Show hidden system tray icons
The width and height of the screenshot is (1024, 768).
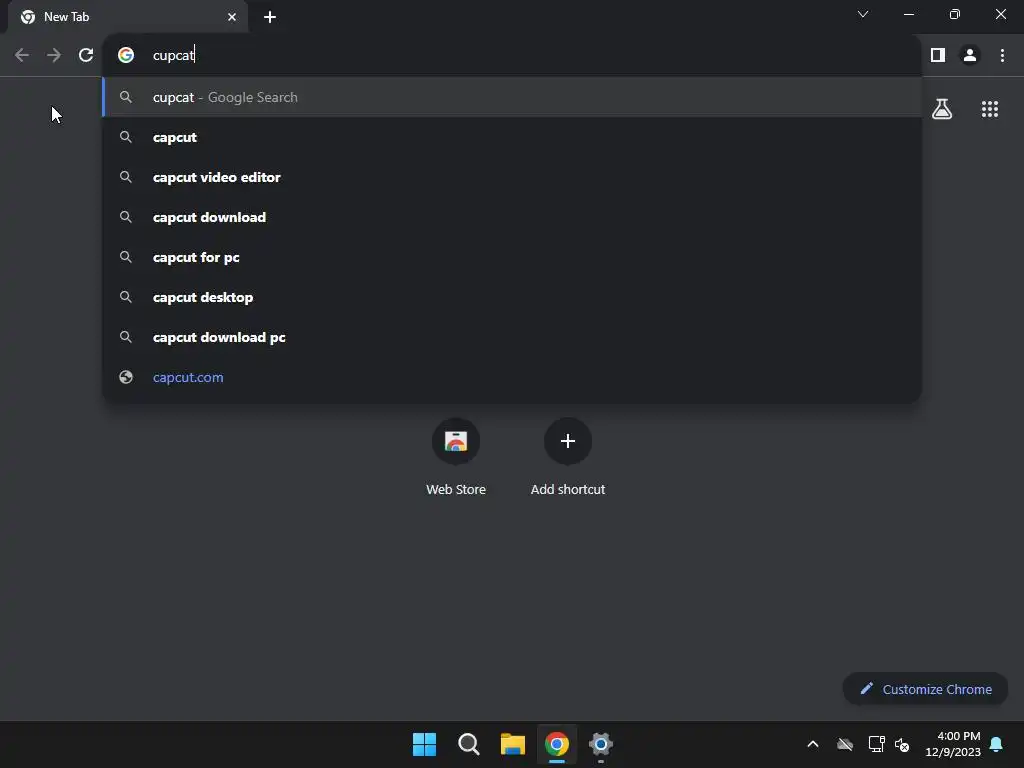point(813,744)
